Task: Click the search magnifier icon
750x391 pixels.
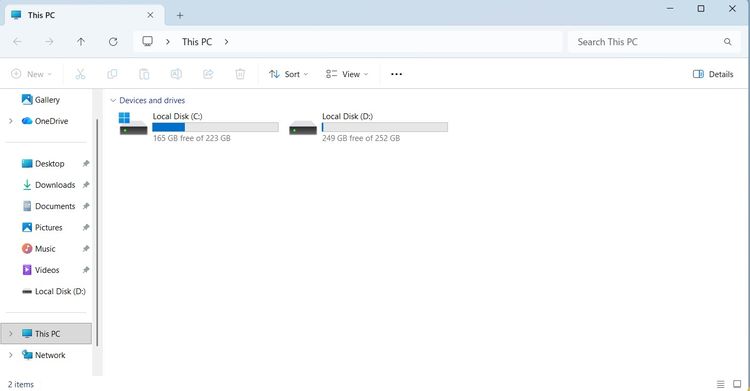Action: (728, 42)
